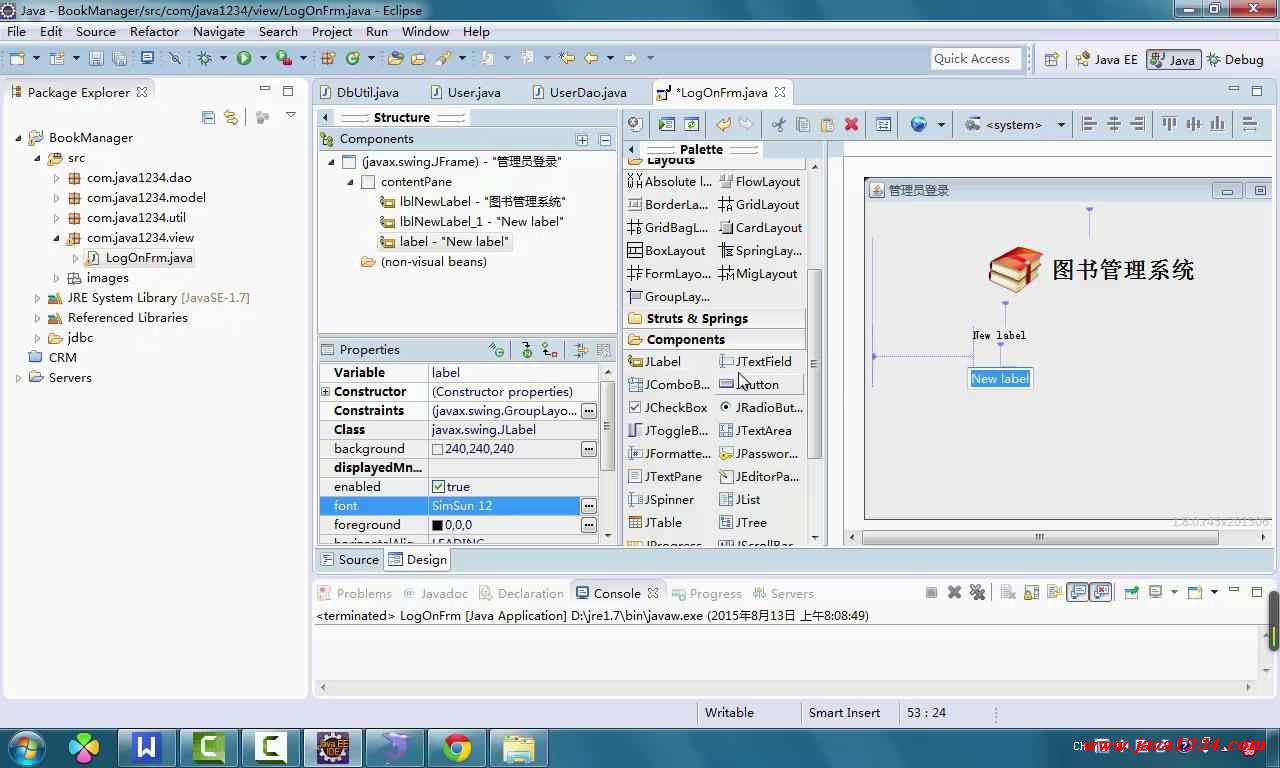1280x768 pixels.
Task: Switch to the Source tab
Action: point(350,560)
